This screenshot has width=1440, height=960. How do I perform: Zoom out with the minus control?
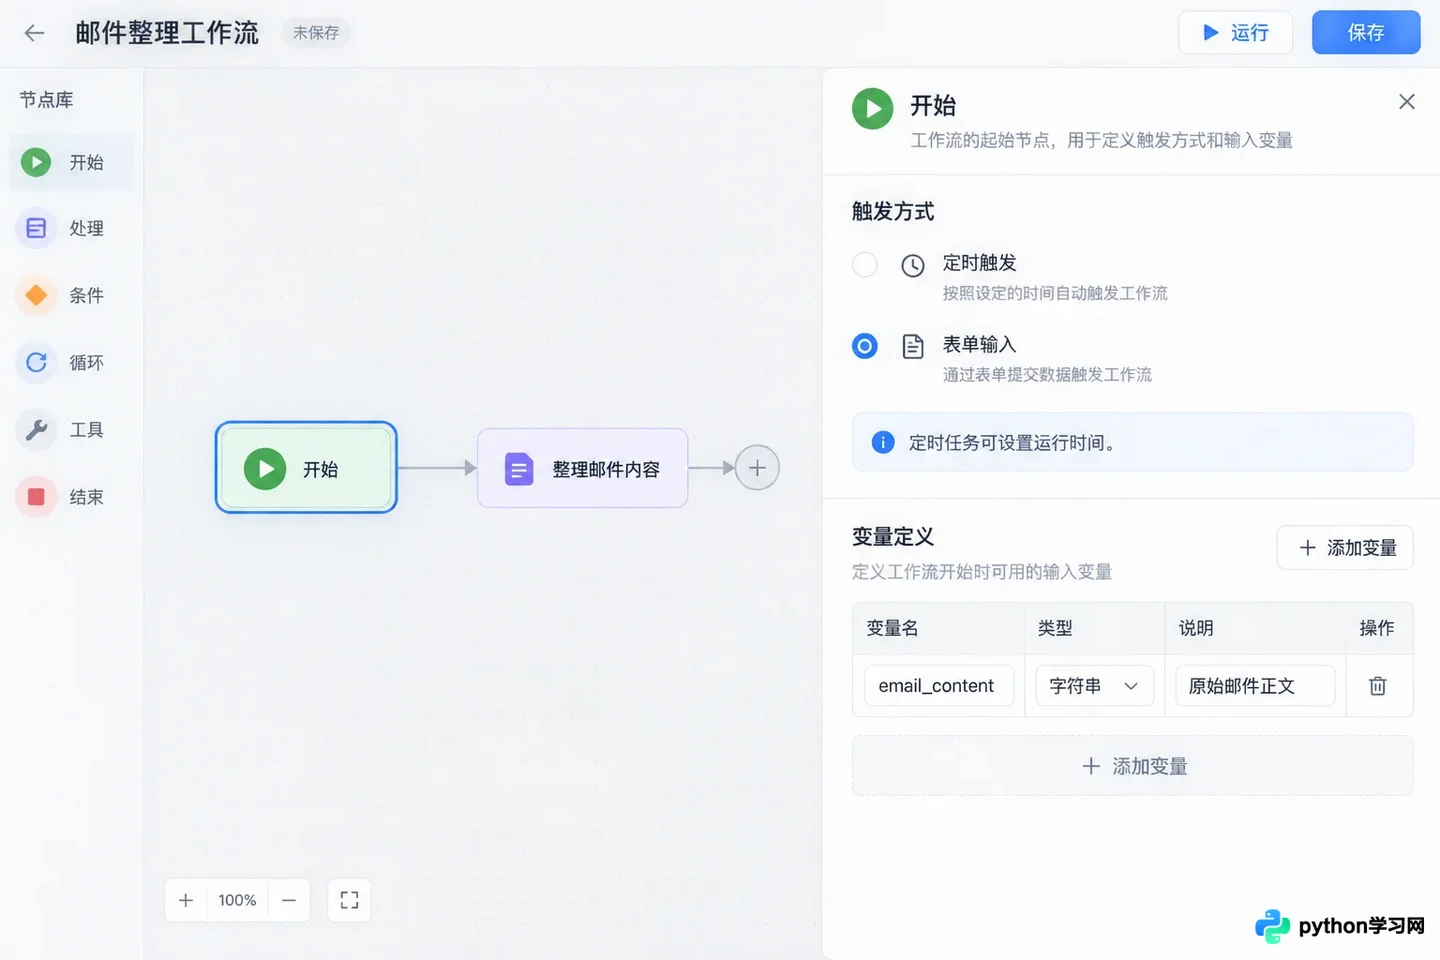pyautogui.click(x=289, y=900)
